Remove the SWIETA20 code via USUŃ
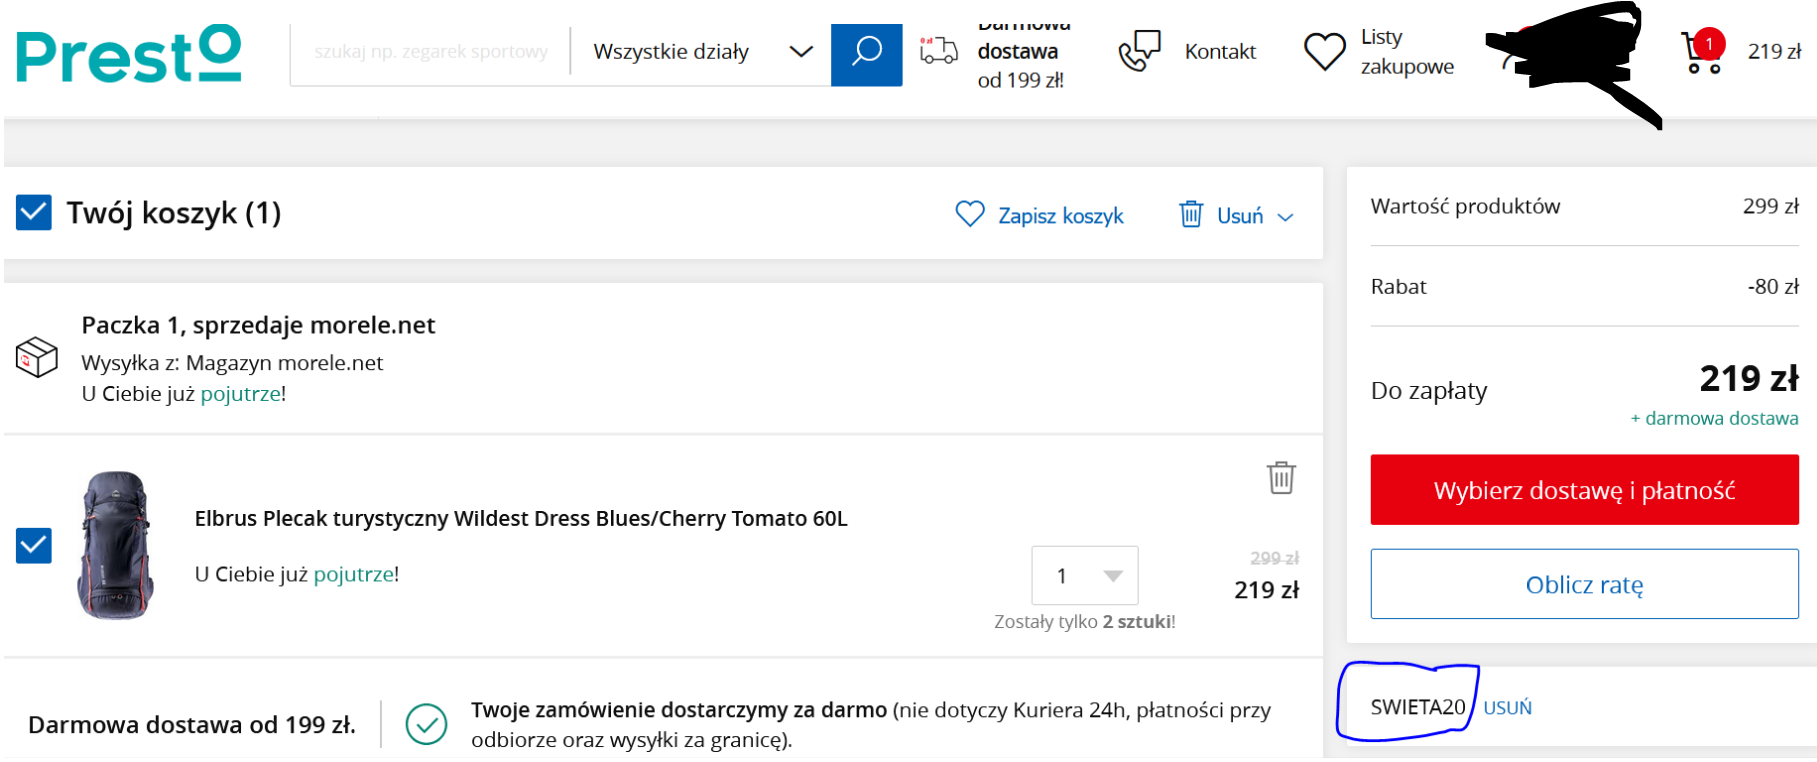Image resolution: width=1817 pixels, height=762 pixels. point(1507,708)
